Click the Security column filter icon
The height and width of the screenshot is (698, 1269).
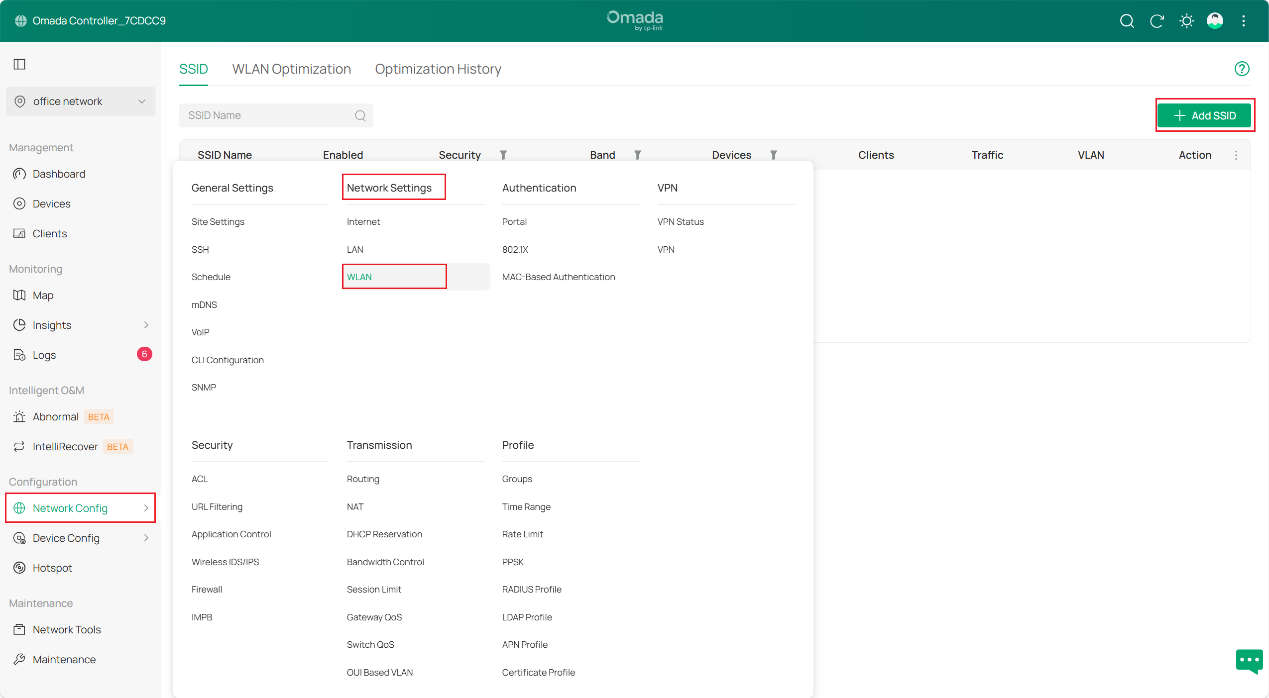click(504, 155)
